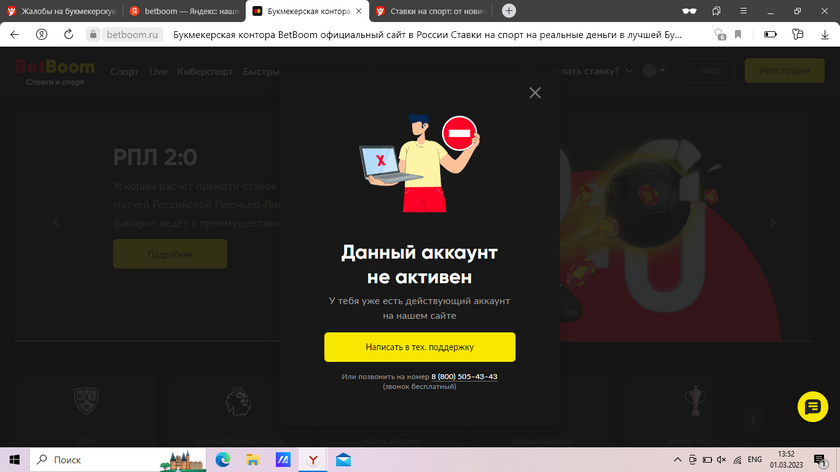Open the 'Live' menu item
Image resolution: width=840 pixels, height=472 pixels.
tap(158, 71)
